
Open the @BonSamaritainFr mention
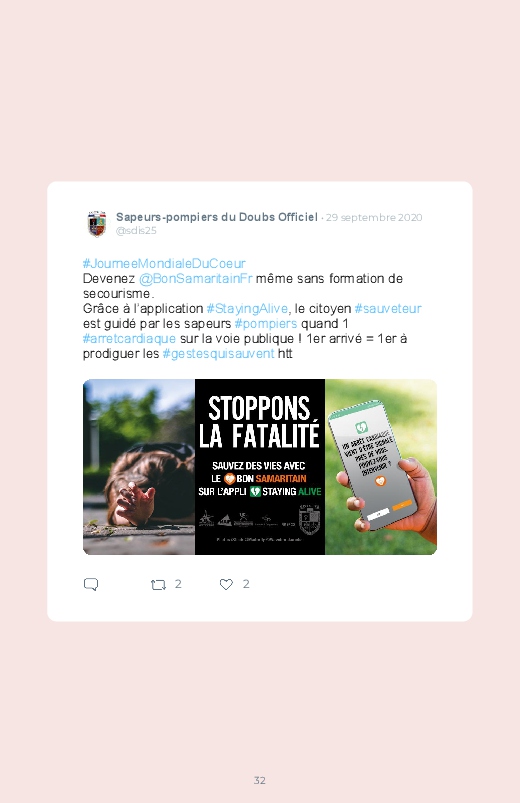(x=196, y=279)
